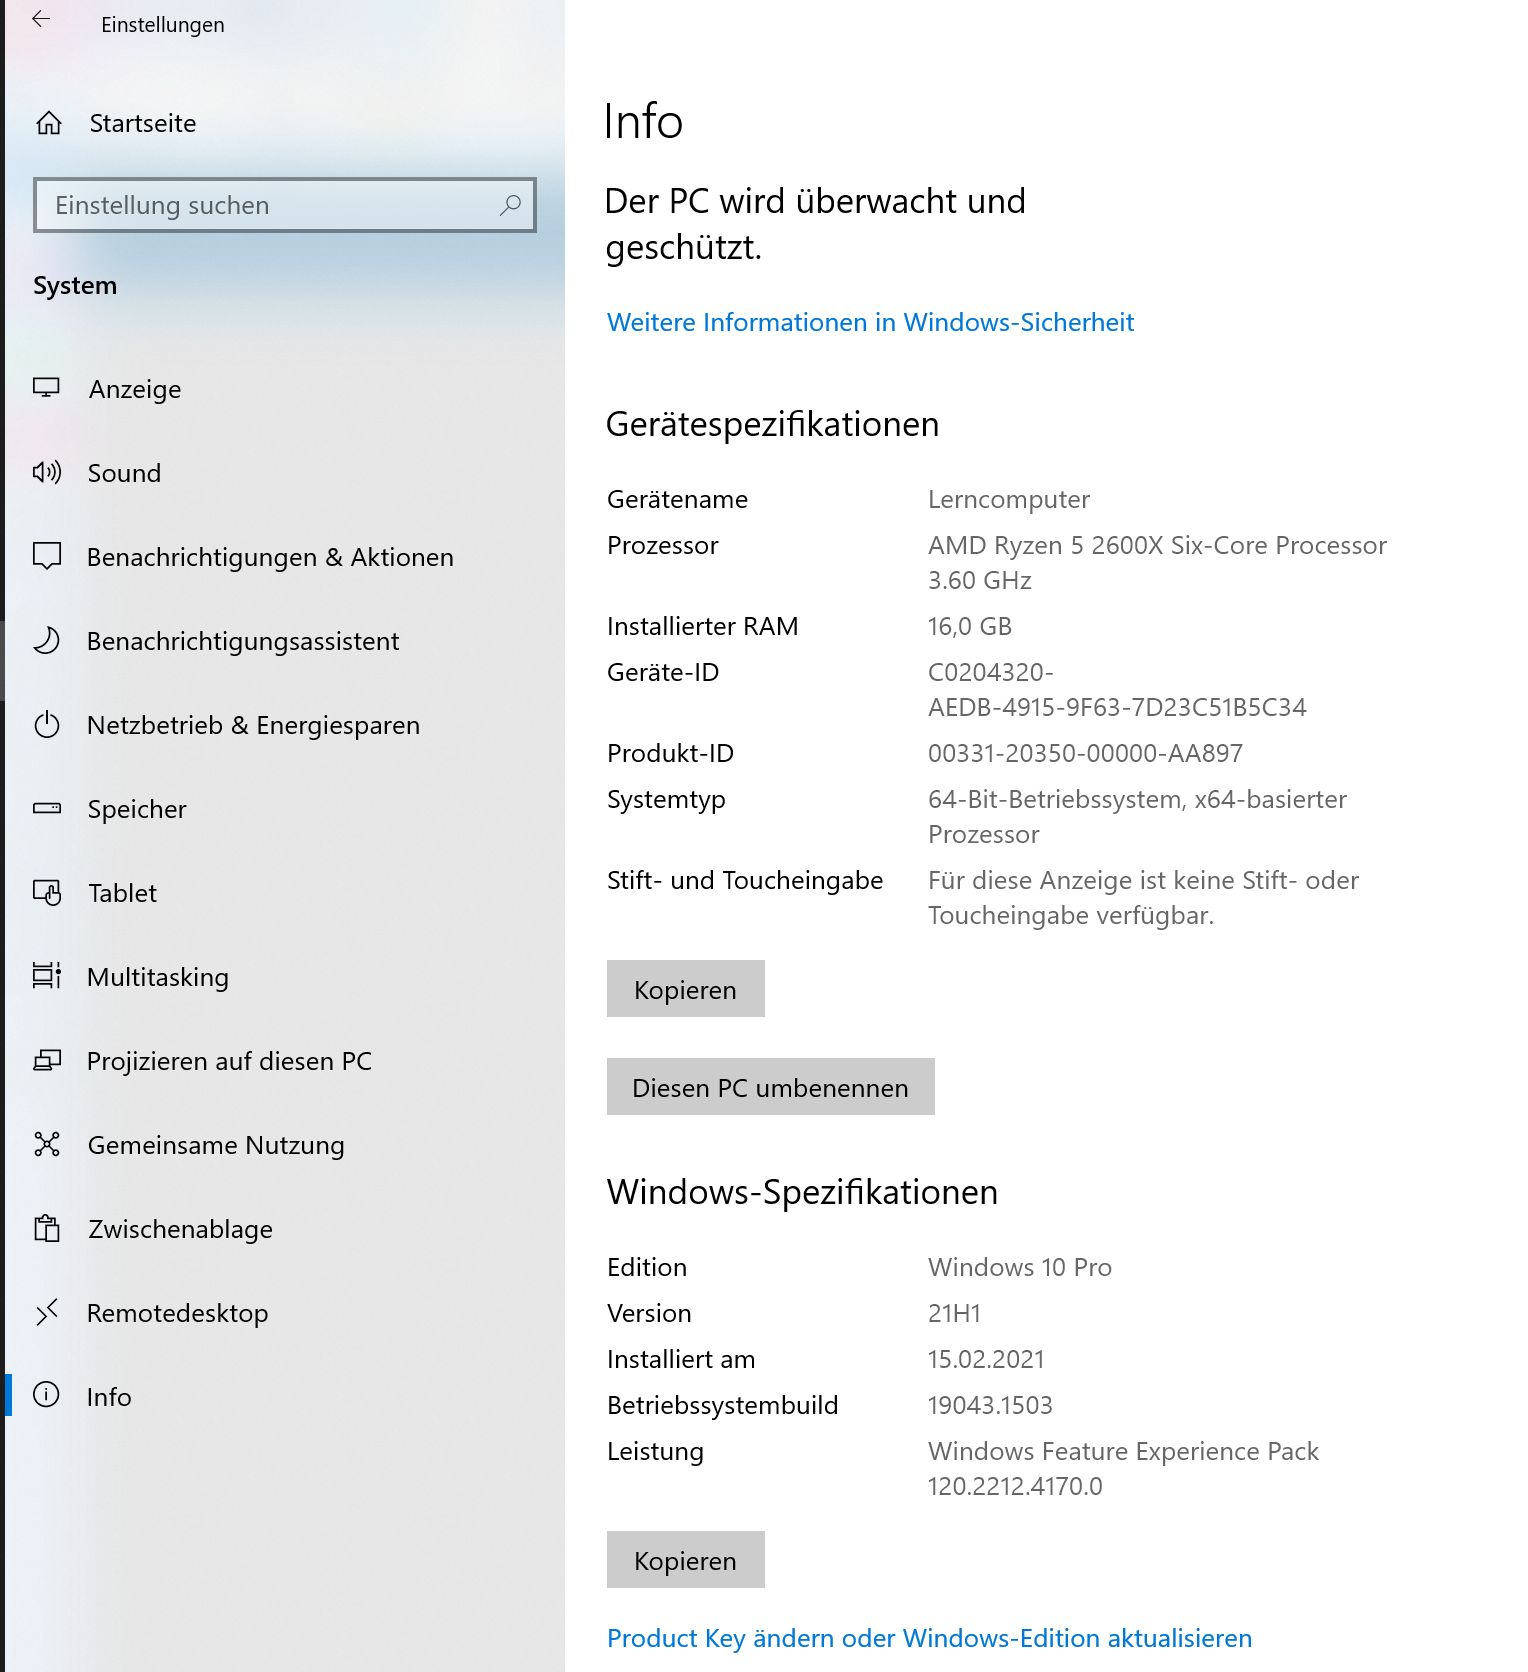Click the Zwischenablage clipboard icon
Viewport: 1528px width, 1672px height.
[47, 1228]
